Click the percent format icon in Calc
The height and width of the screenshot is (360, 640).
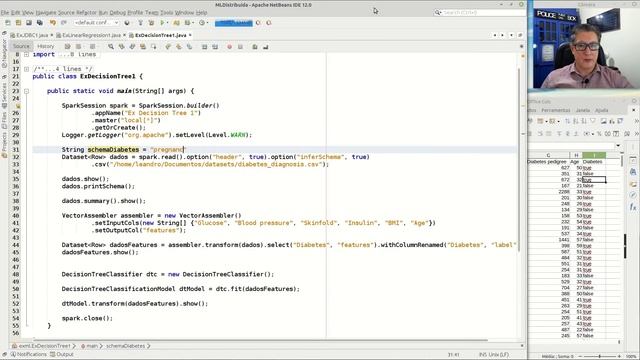tap(599, 133)
